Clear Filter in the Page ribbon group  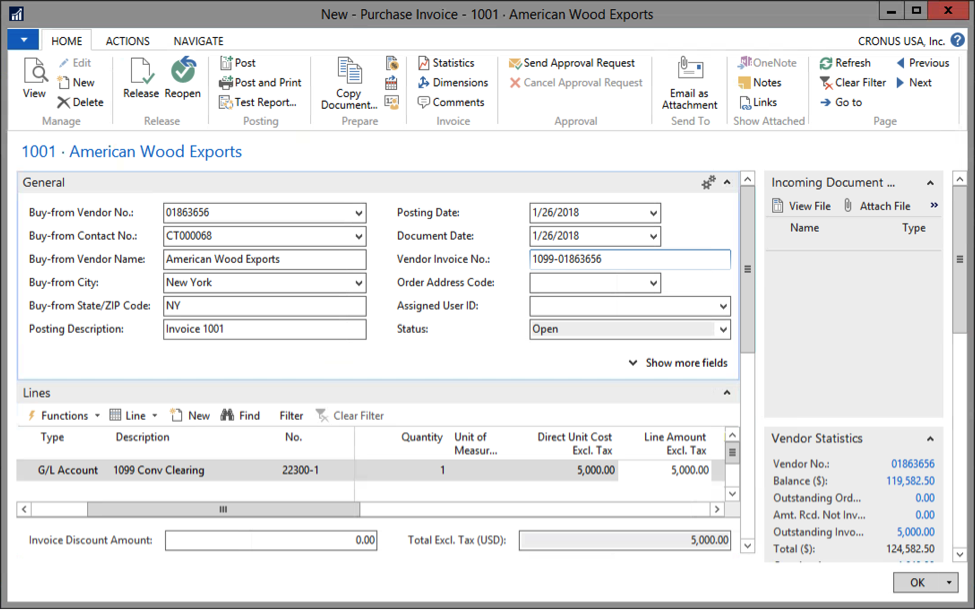tap(853, 82)
